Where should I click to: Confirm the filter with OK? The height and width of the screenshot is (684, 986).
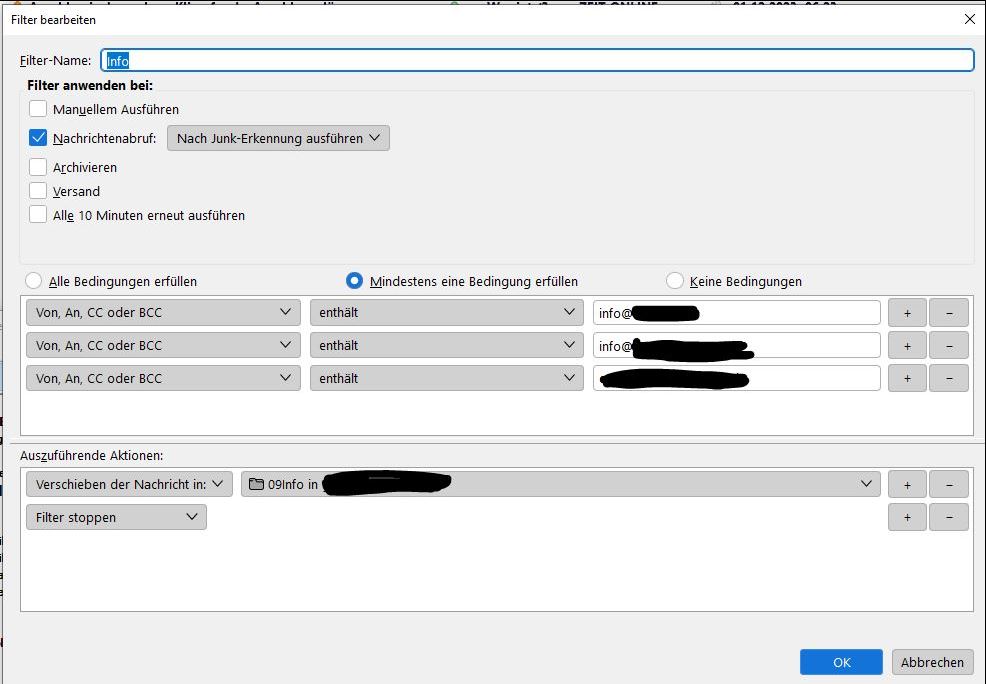[841, 662]
